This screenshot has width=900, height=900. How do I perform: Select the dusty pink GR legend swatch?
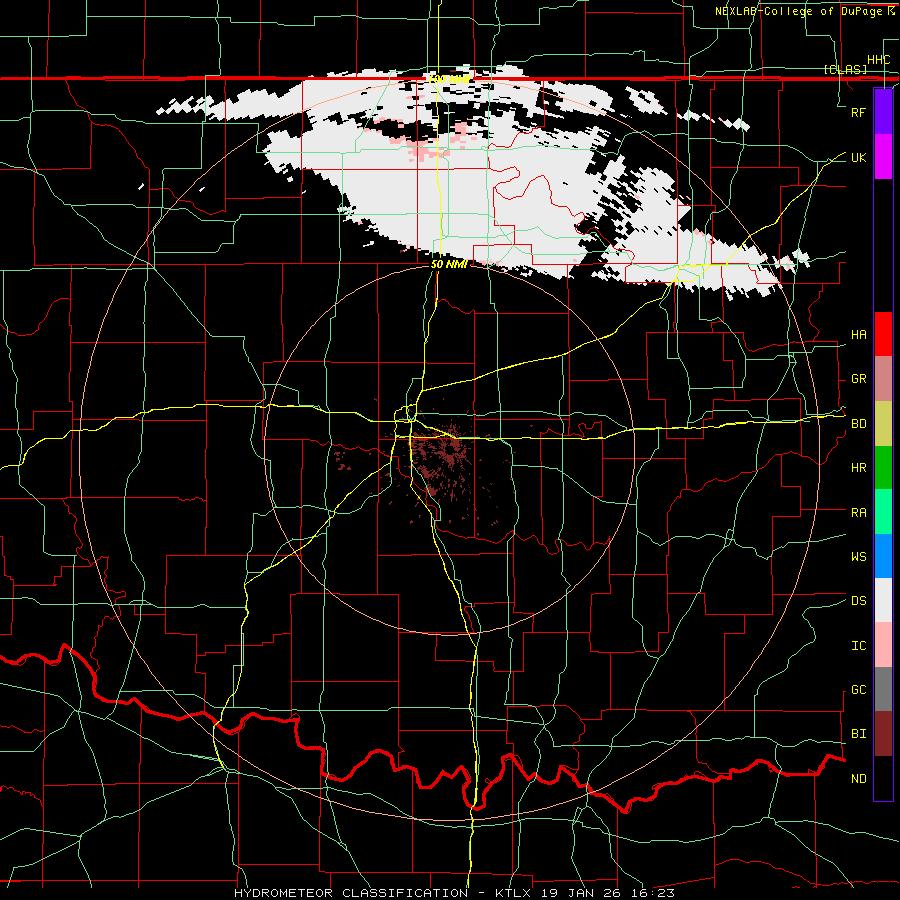pos(883,378)
